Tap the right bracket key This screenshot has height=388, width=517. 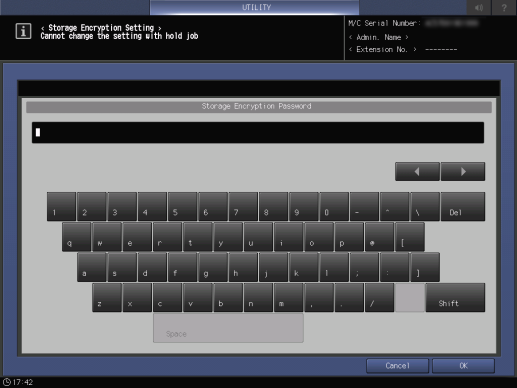click(425, 267)
